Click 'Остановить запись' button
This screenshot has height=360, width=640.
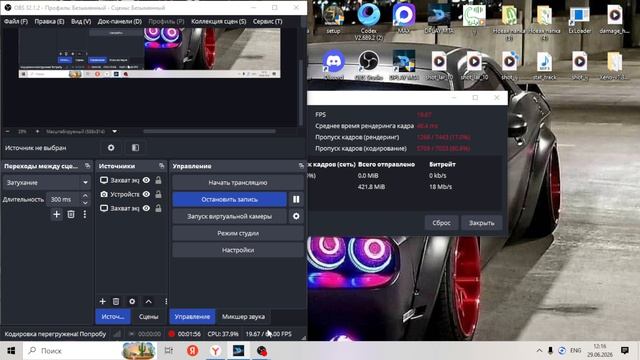point(229,199)
